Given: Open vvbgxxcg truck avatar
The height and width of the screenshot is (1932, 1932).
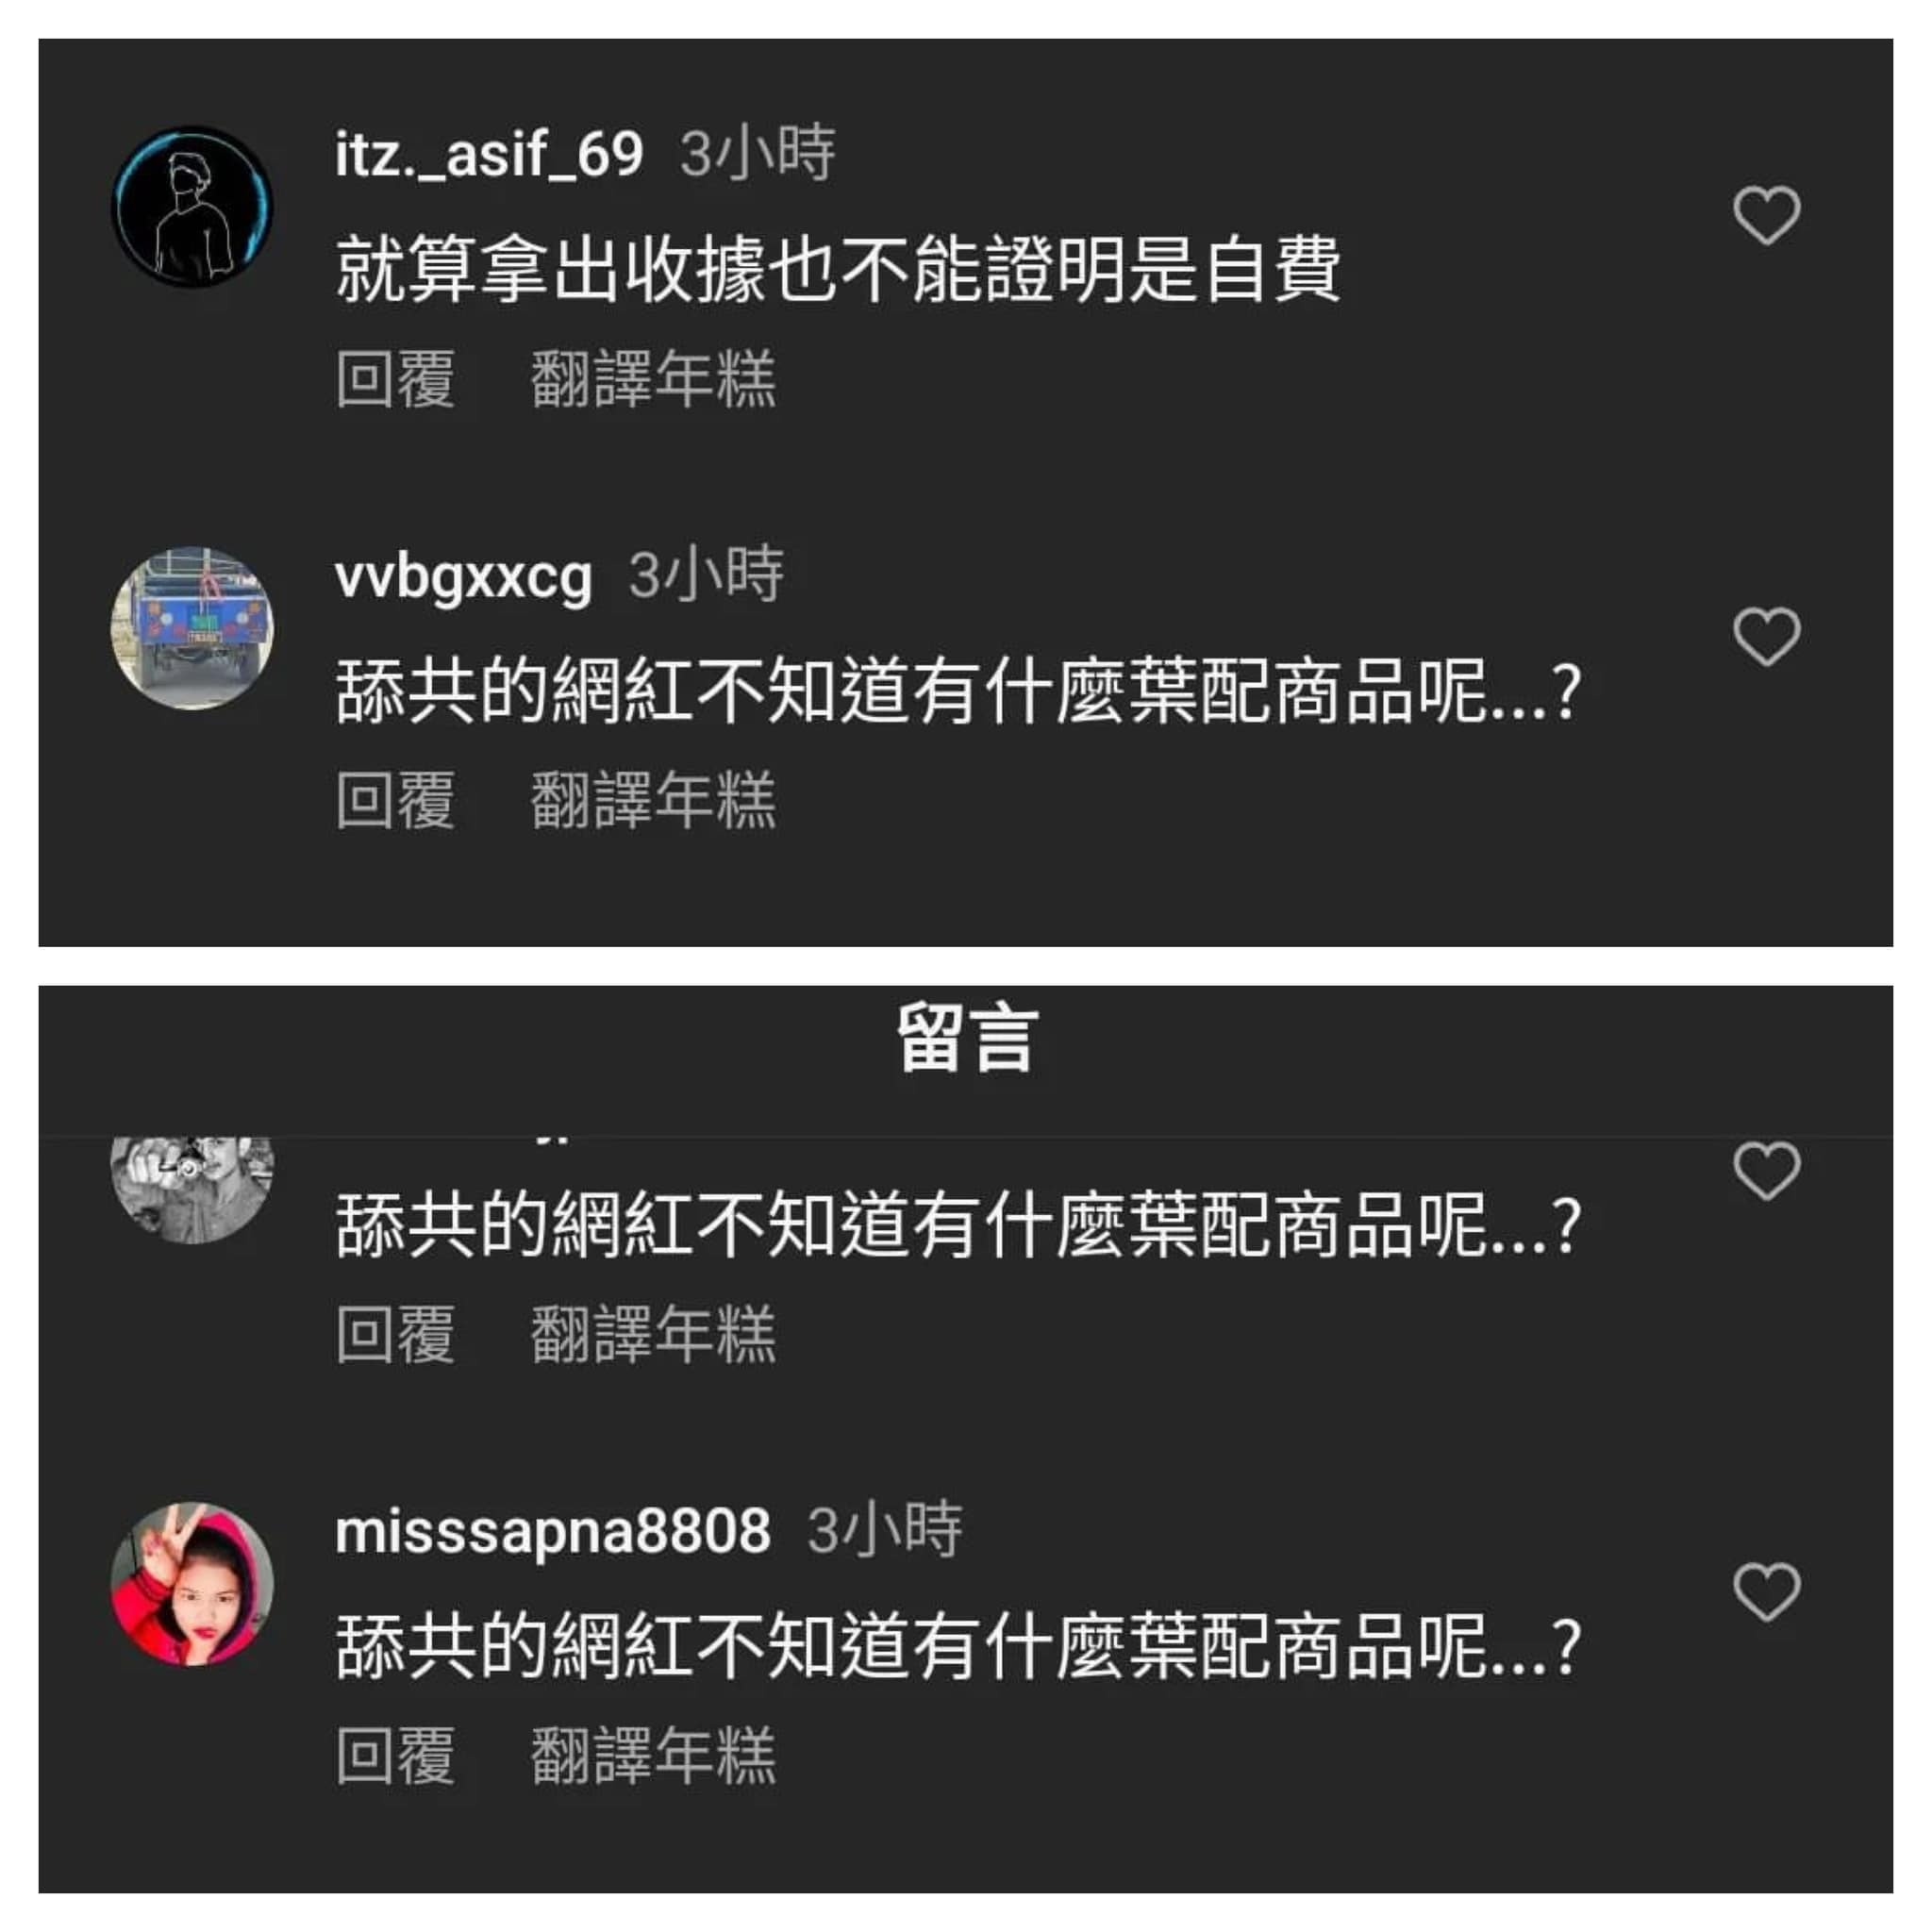Looking at the screenshot, I should pos(192,628).
